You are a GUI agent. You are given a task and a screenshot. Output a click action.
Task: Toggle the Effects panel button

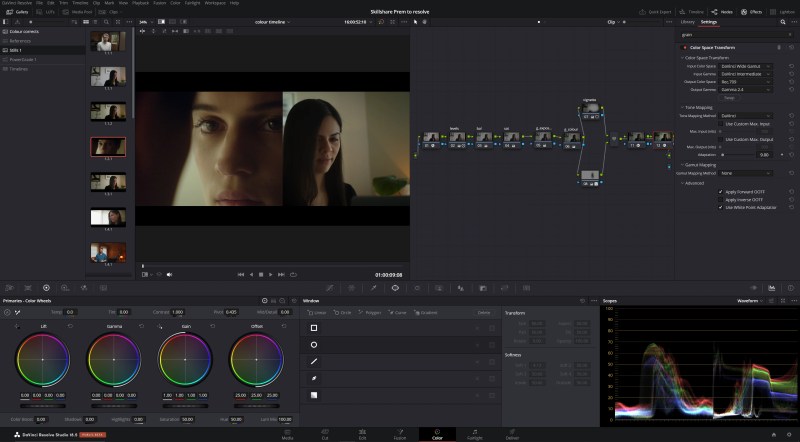pos(752,12)
